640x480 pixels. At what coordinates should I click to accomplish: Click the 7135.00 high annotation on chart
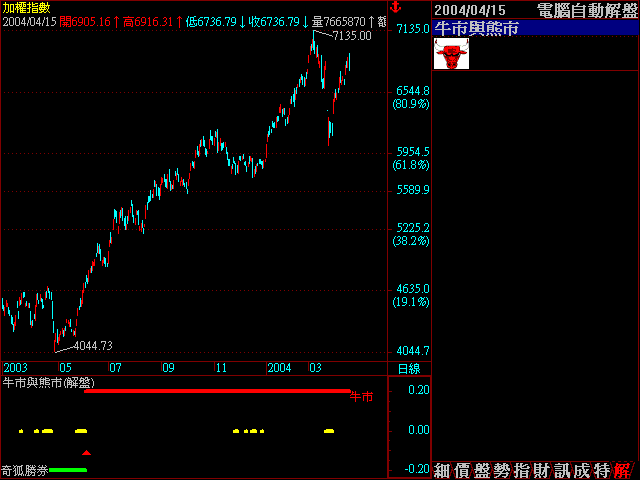[x=352, y=36]
